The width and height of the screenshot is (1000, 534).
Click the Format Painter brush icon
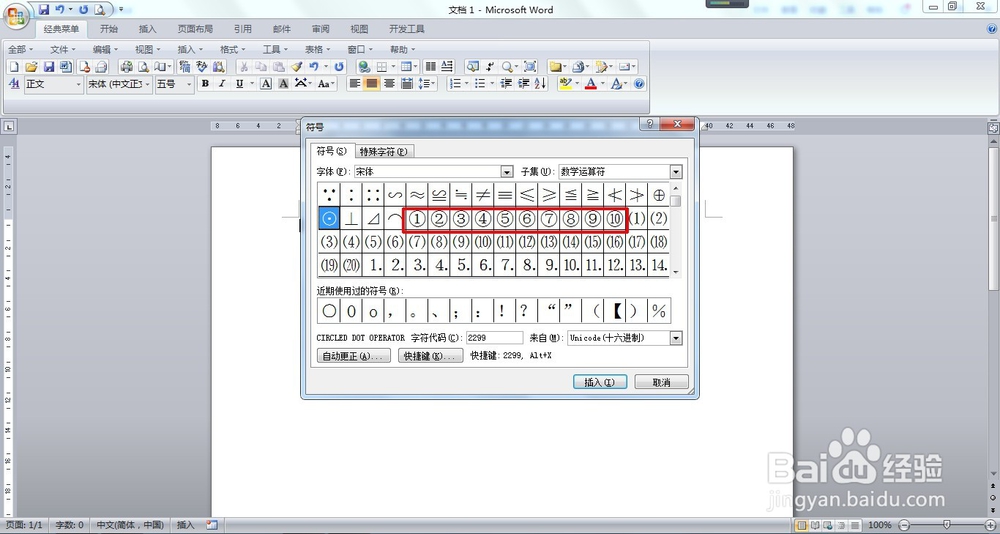[297, 66]
